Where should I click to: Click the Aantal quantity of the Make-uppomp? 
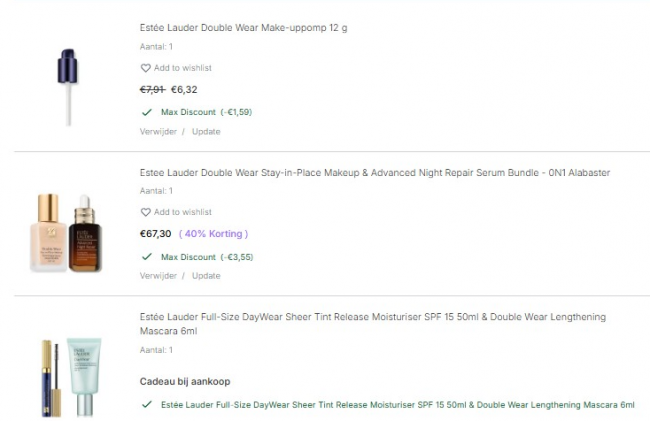tap(156, 47)
